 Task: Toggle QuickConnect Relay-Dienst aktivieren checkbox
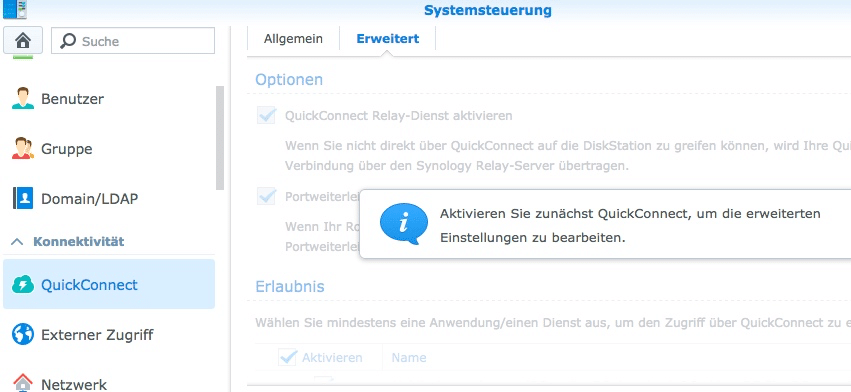[266, 115]
